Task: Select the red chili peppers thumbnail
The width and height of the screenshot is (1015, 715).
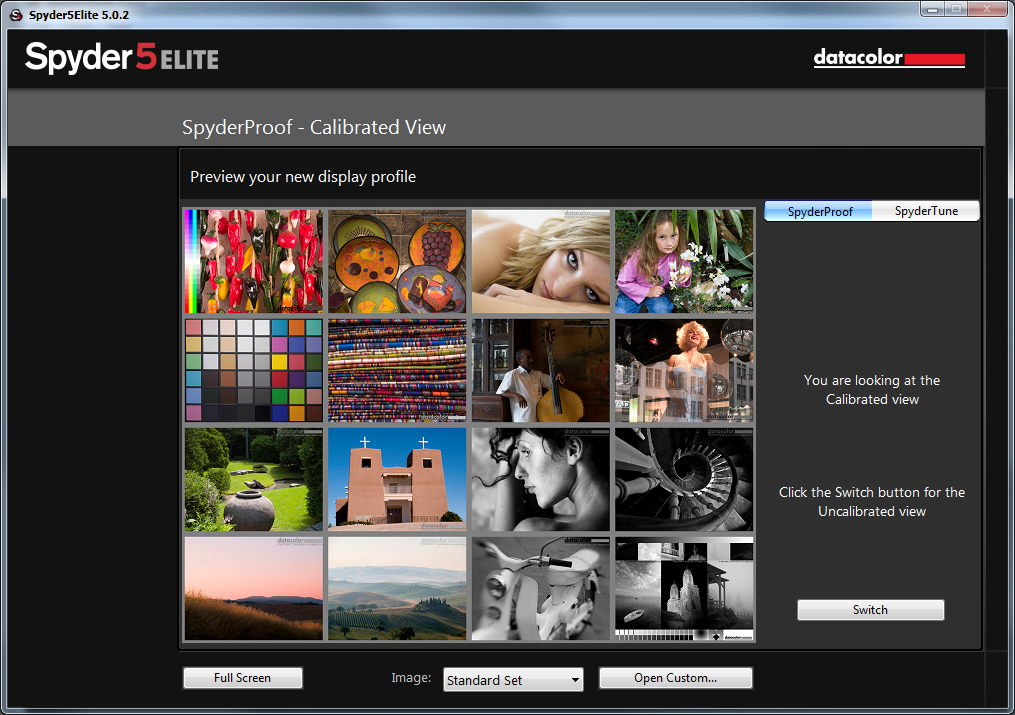Action: [x=254, y=261]
